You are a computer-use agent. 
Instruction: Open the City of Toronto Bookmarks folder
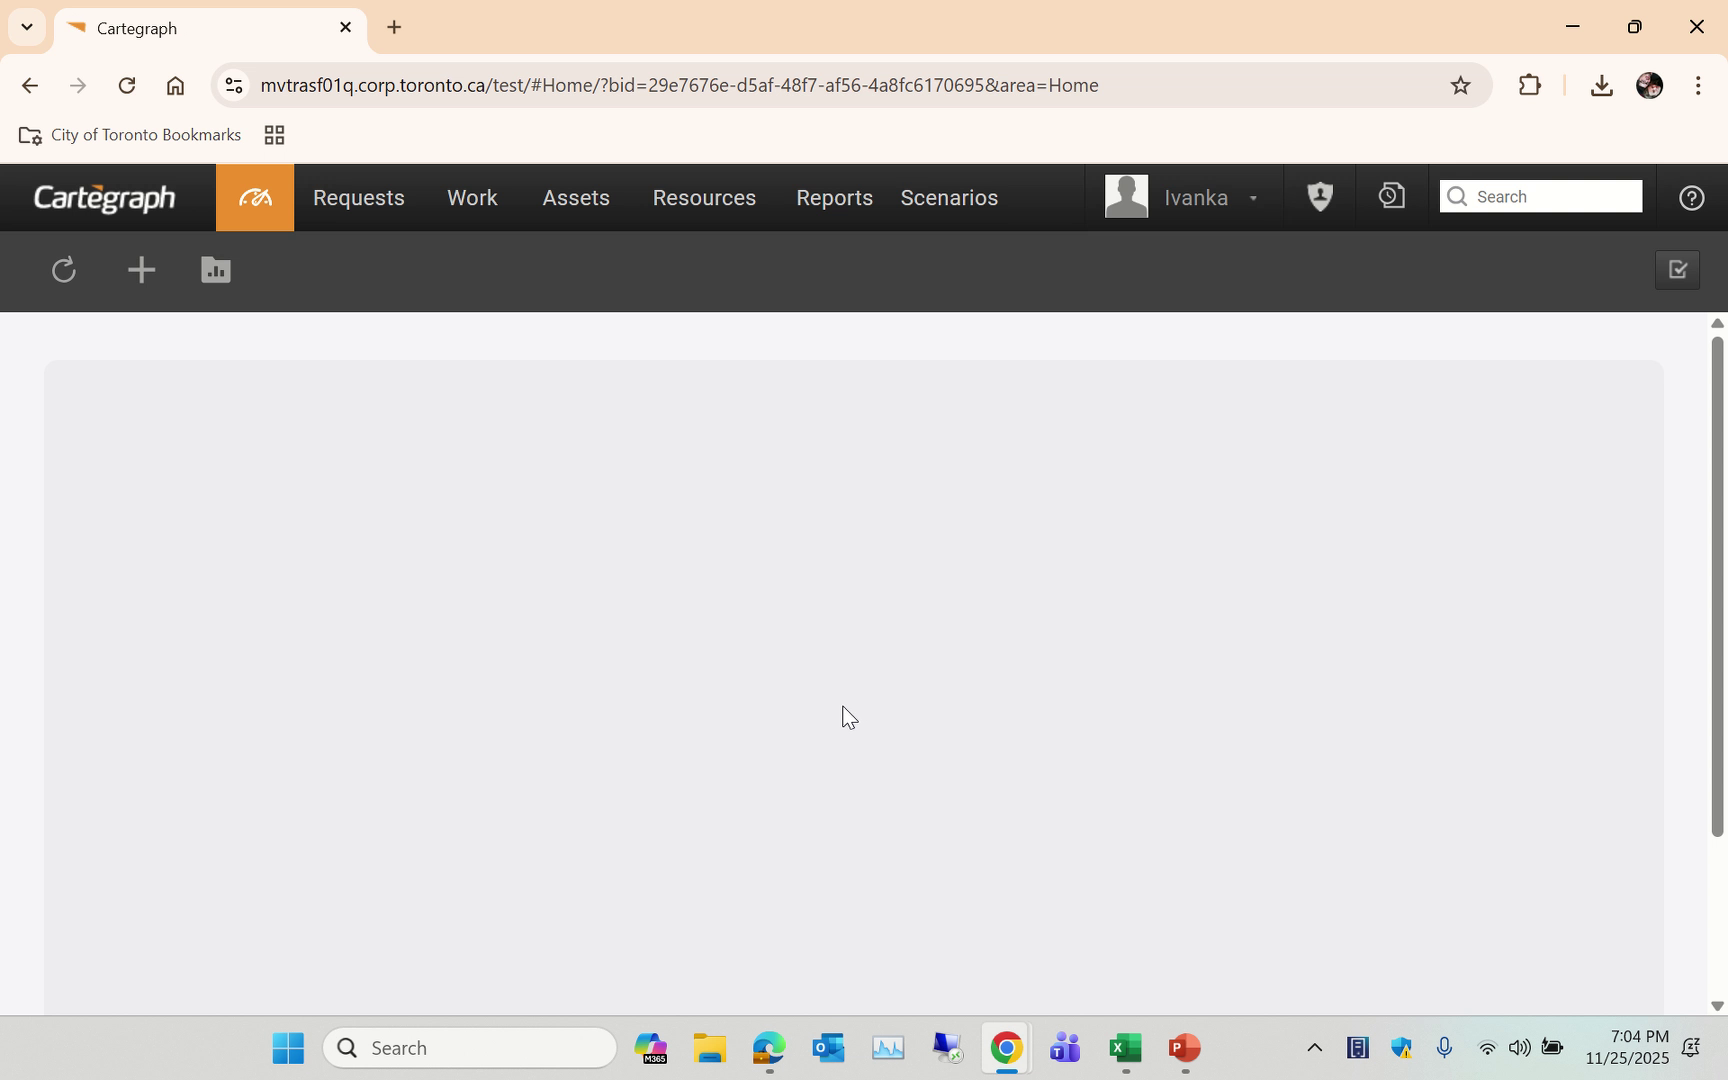[x=129, y=135]
